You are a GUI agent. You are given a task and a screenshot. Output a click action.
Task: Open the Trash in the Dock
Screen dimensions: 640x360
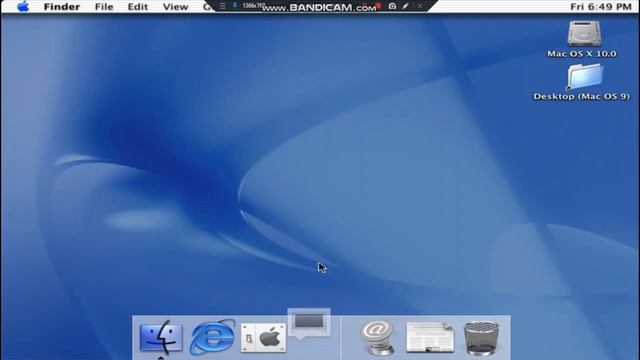482,338
